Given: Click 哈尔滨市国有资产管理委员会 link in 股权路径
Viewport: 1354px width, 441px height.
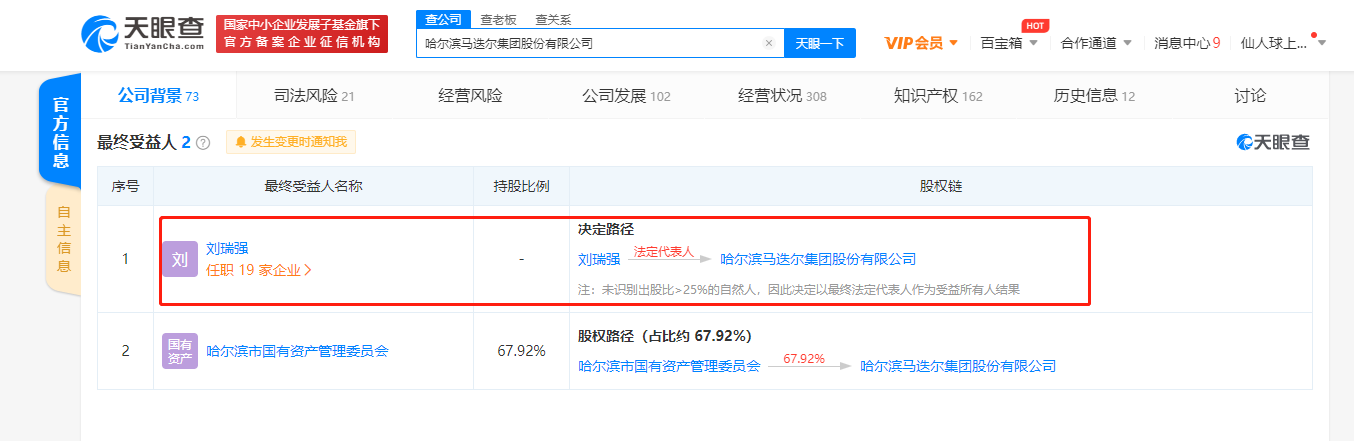Looking at the screenshot, I should (670, 366).
